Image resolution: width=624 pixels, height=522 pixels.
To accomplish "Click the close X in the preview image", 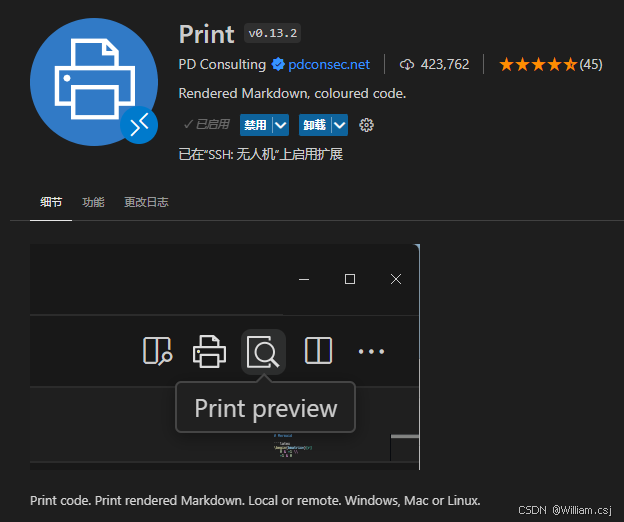I will [396, 279].
